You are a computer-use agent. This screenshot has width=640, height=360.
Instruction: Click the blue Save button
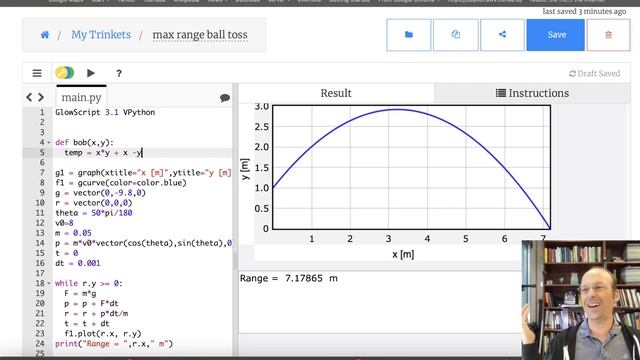click(556, 35)
